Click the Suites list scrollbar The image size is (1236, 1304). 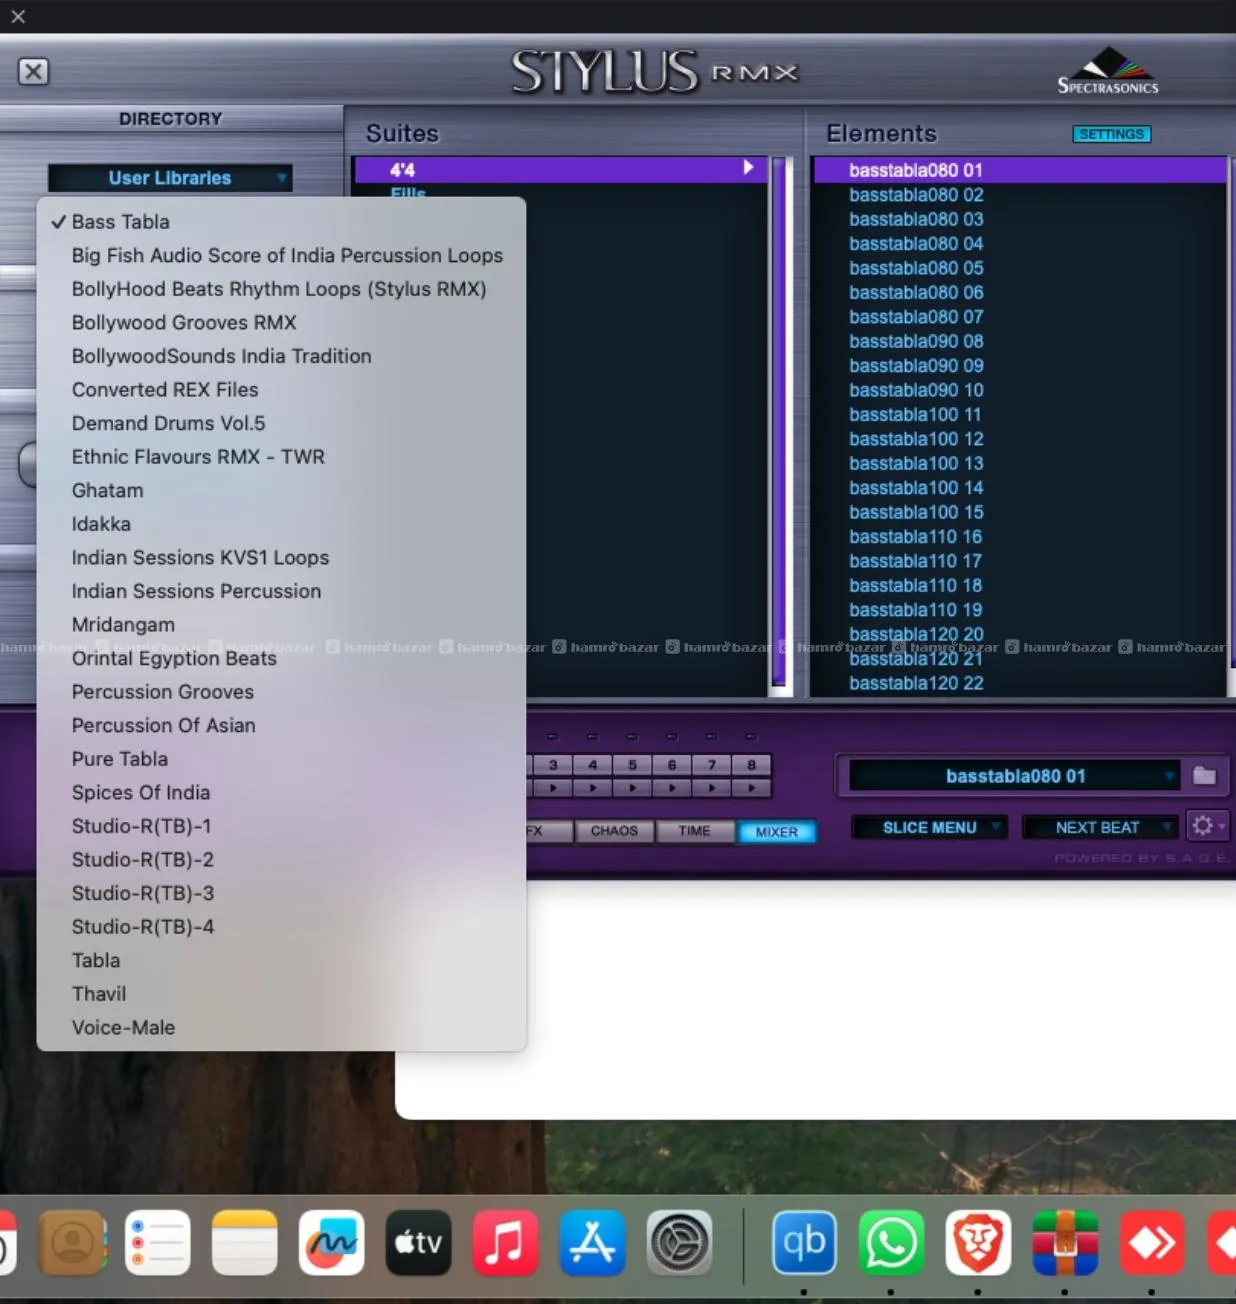click(x=780, y=422)
